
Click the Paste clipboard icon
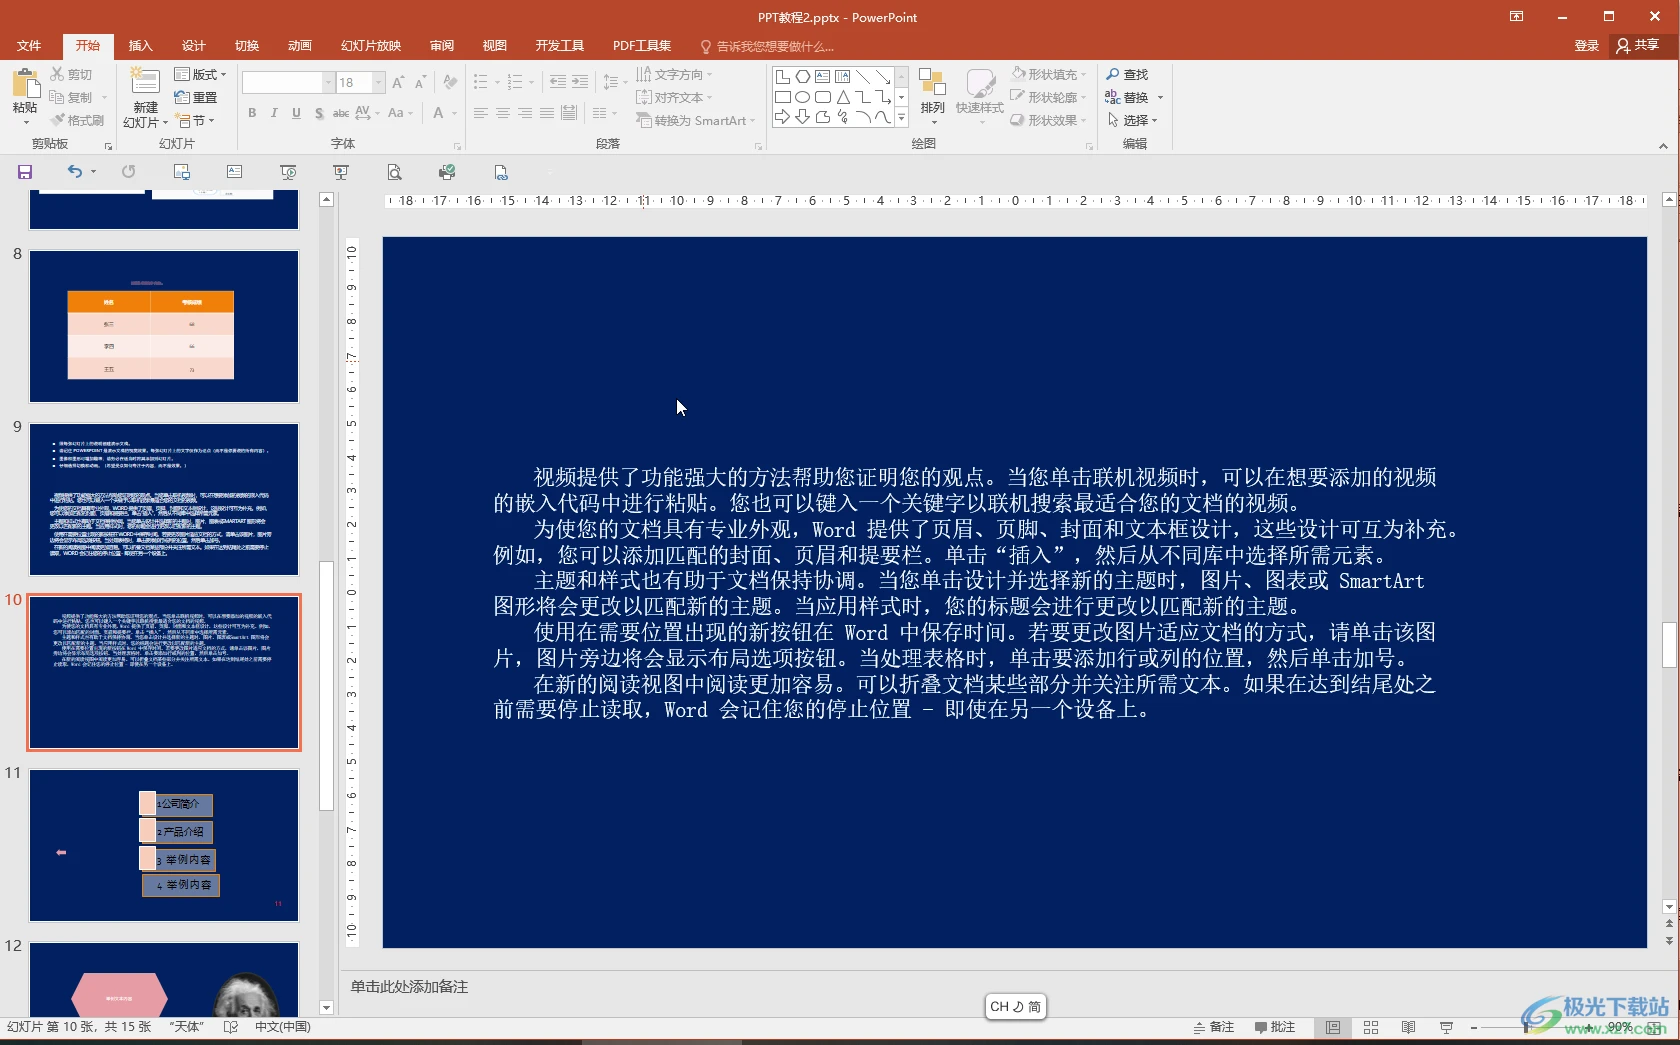click(25, 88)
